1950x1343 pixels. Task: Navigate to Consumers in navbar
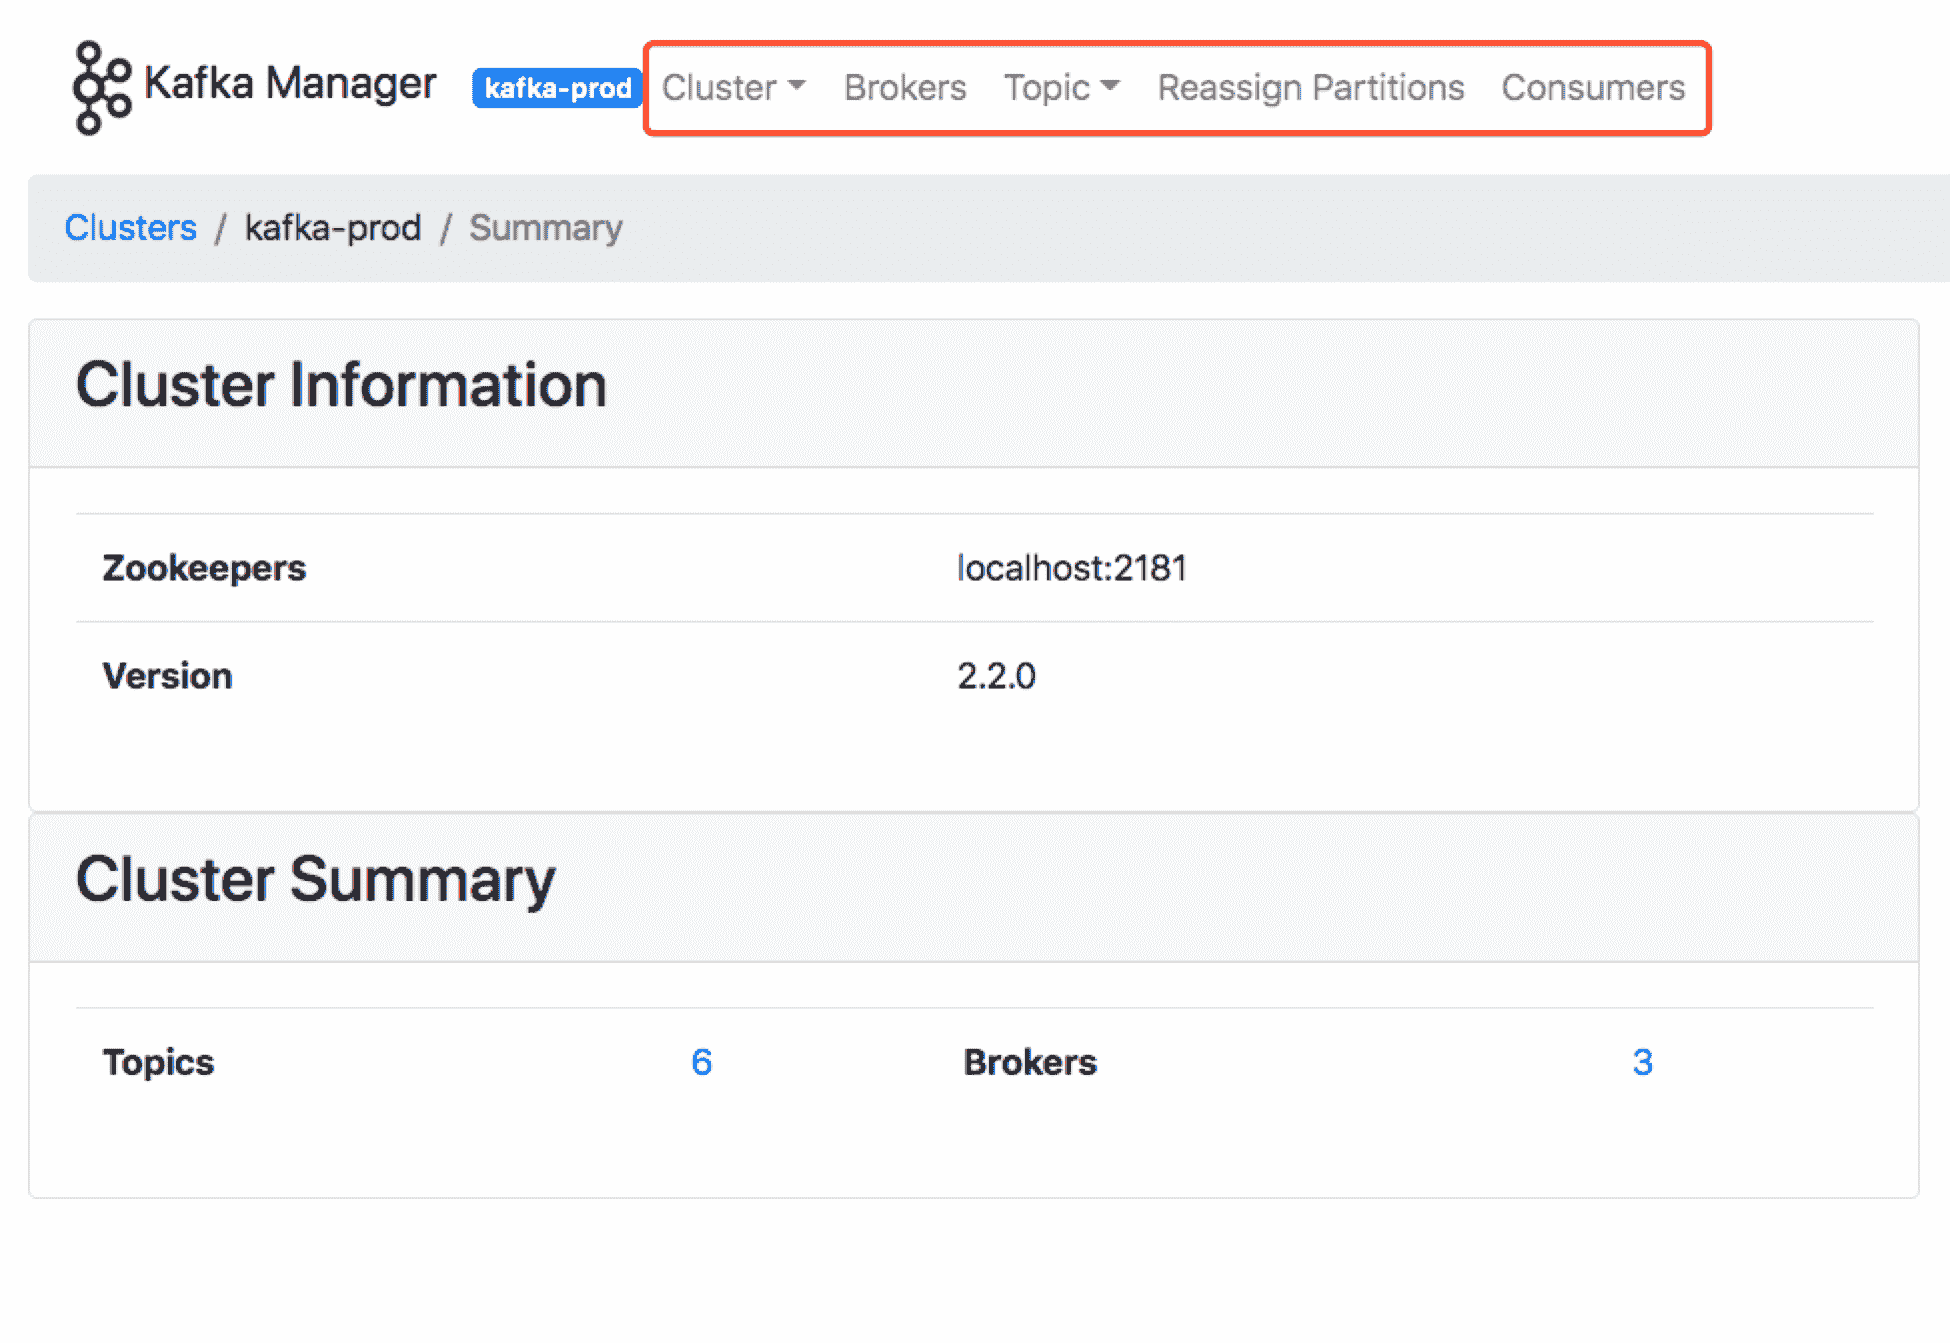pos(1593,88)
